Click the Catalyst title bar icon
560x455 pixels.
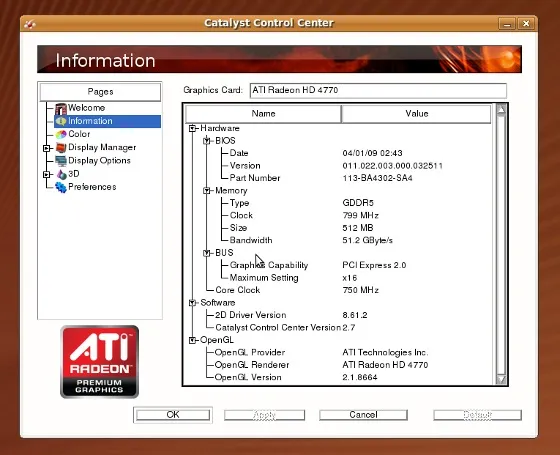[29, 24]
